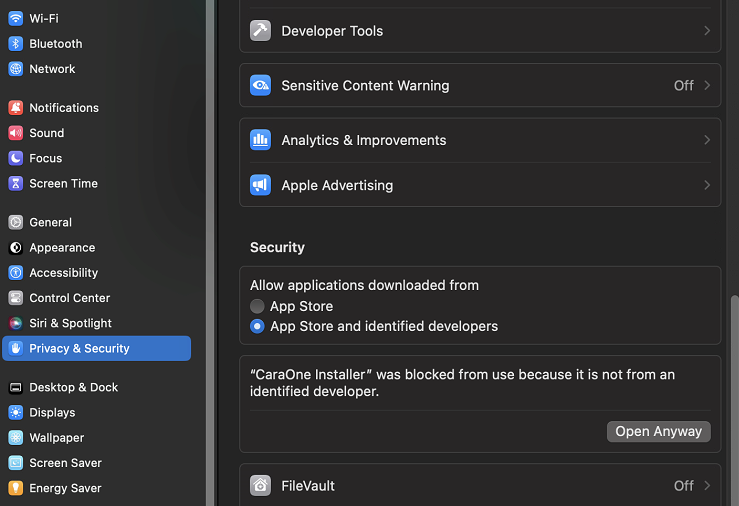Click the Analytics & Improvements chart icon

pos(260,140)
